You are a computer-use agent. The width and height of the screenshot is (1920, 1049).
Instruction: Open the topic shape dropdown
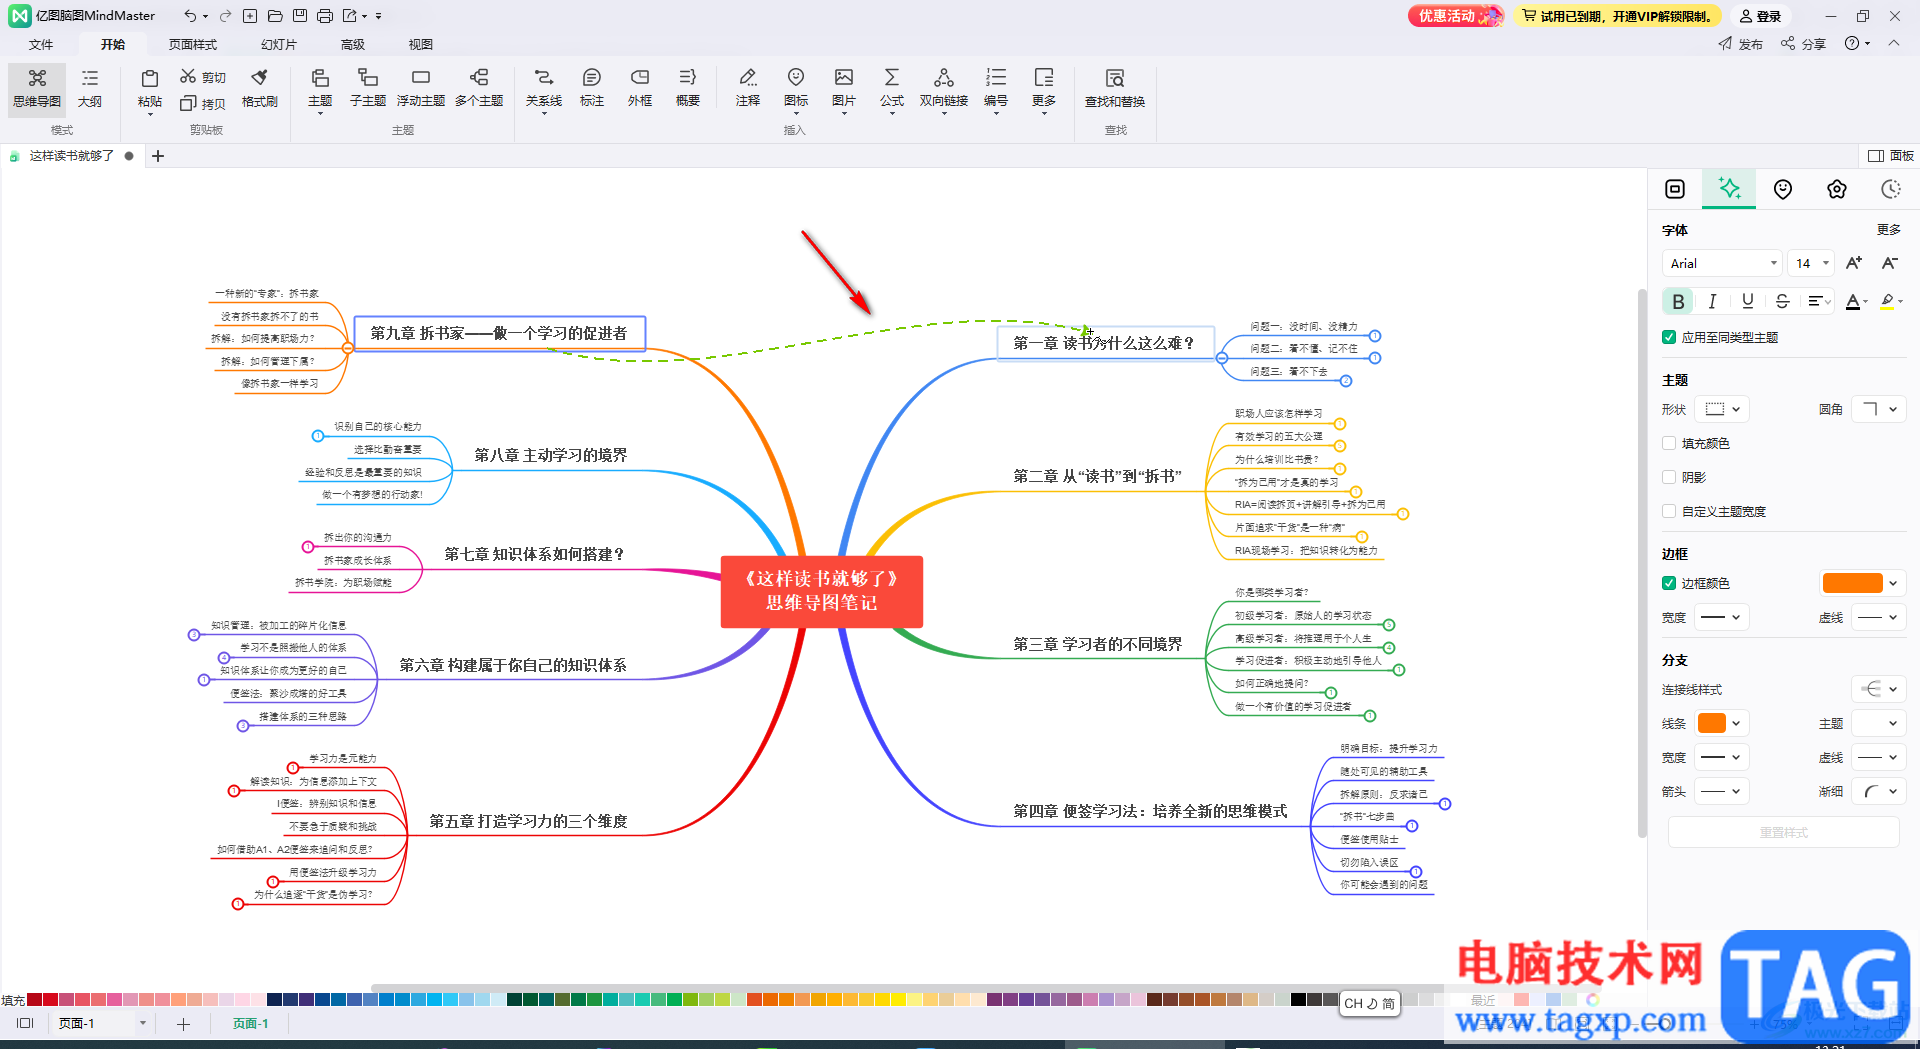[x=1722, y=409]
